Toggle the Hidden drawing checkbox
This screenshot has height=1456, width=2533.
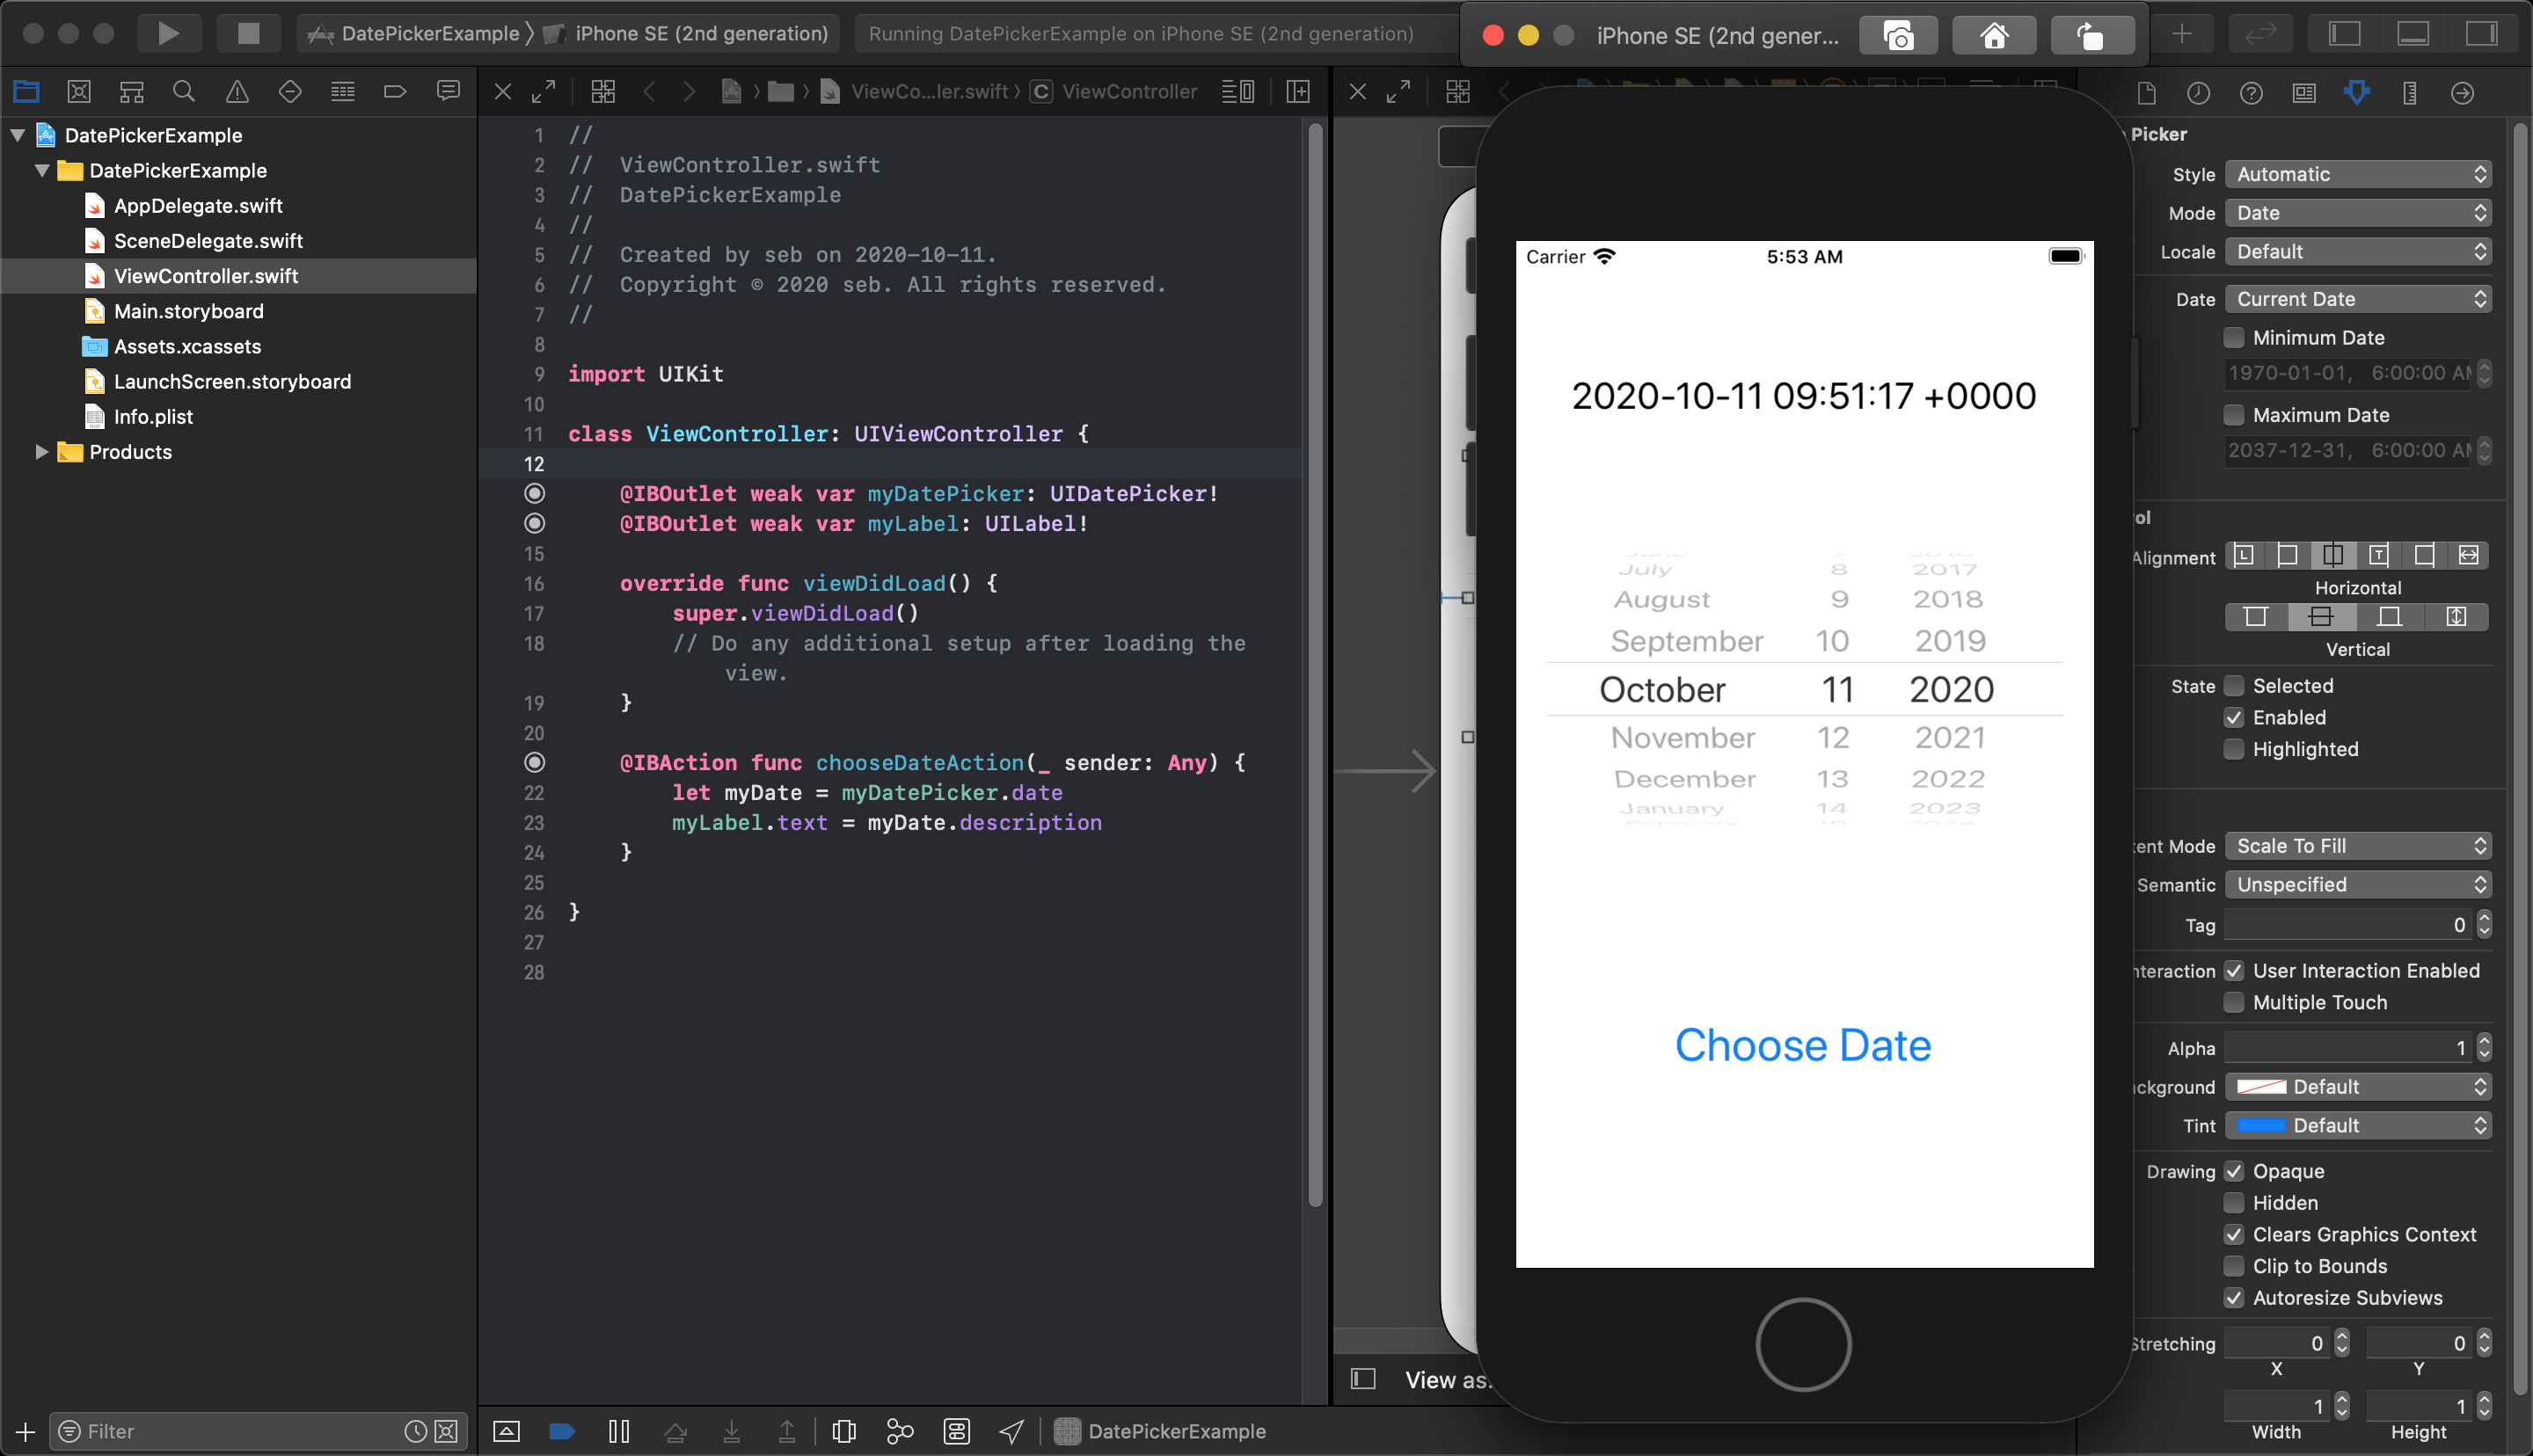[2234, 1202]
